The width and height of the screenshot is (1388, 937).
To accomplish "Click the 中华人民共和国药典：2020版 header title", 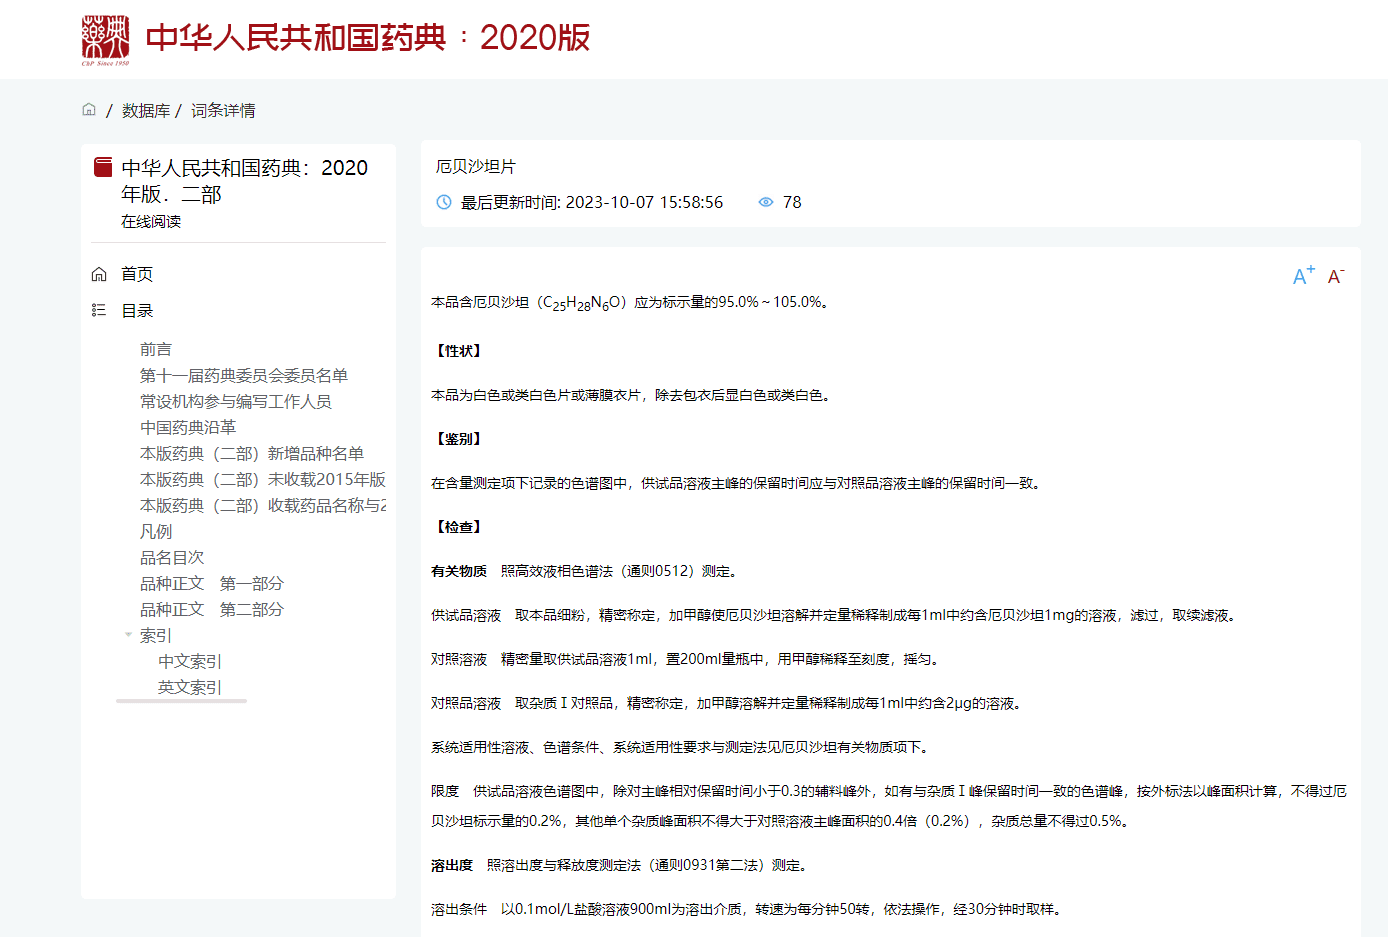I will pyautogui.click(x=368, y=38).
